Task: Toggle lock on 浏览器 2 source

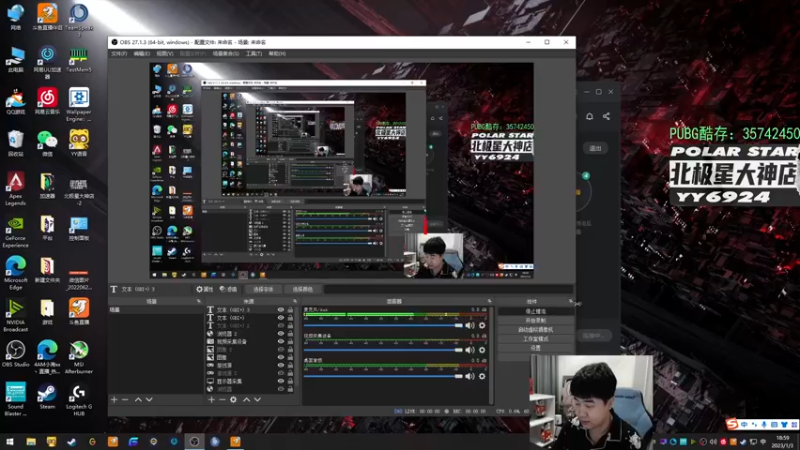Action: tap(290, 334)
